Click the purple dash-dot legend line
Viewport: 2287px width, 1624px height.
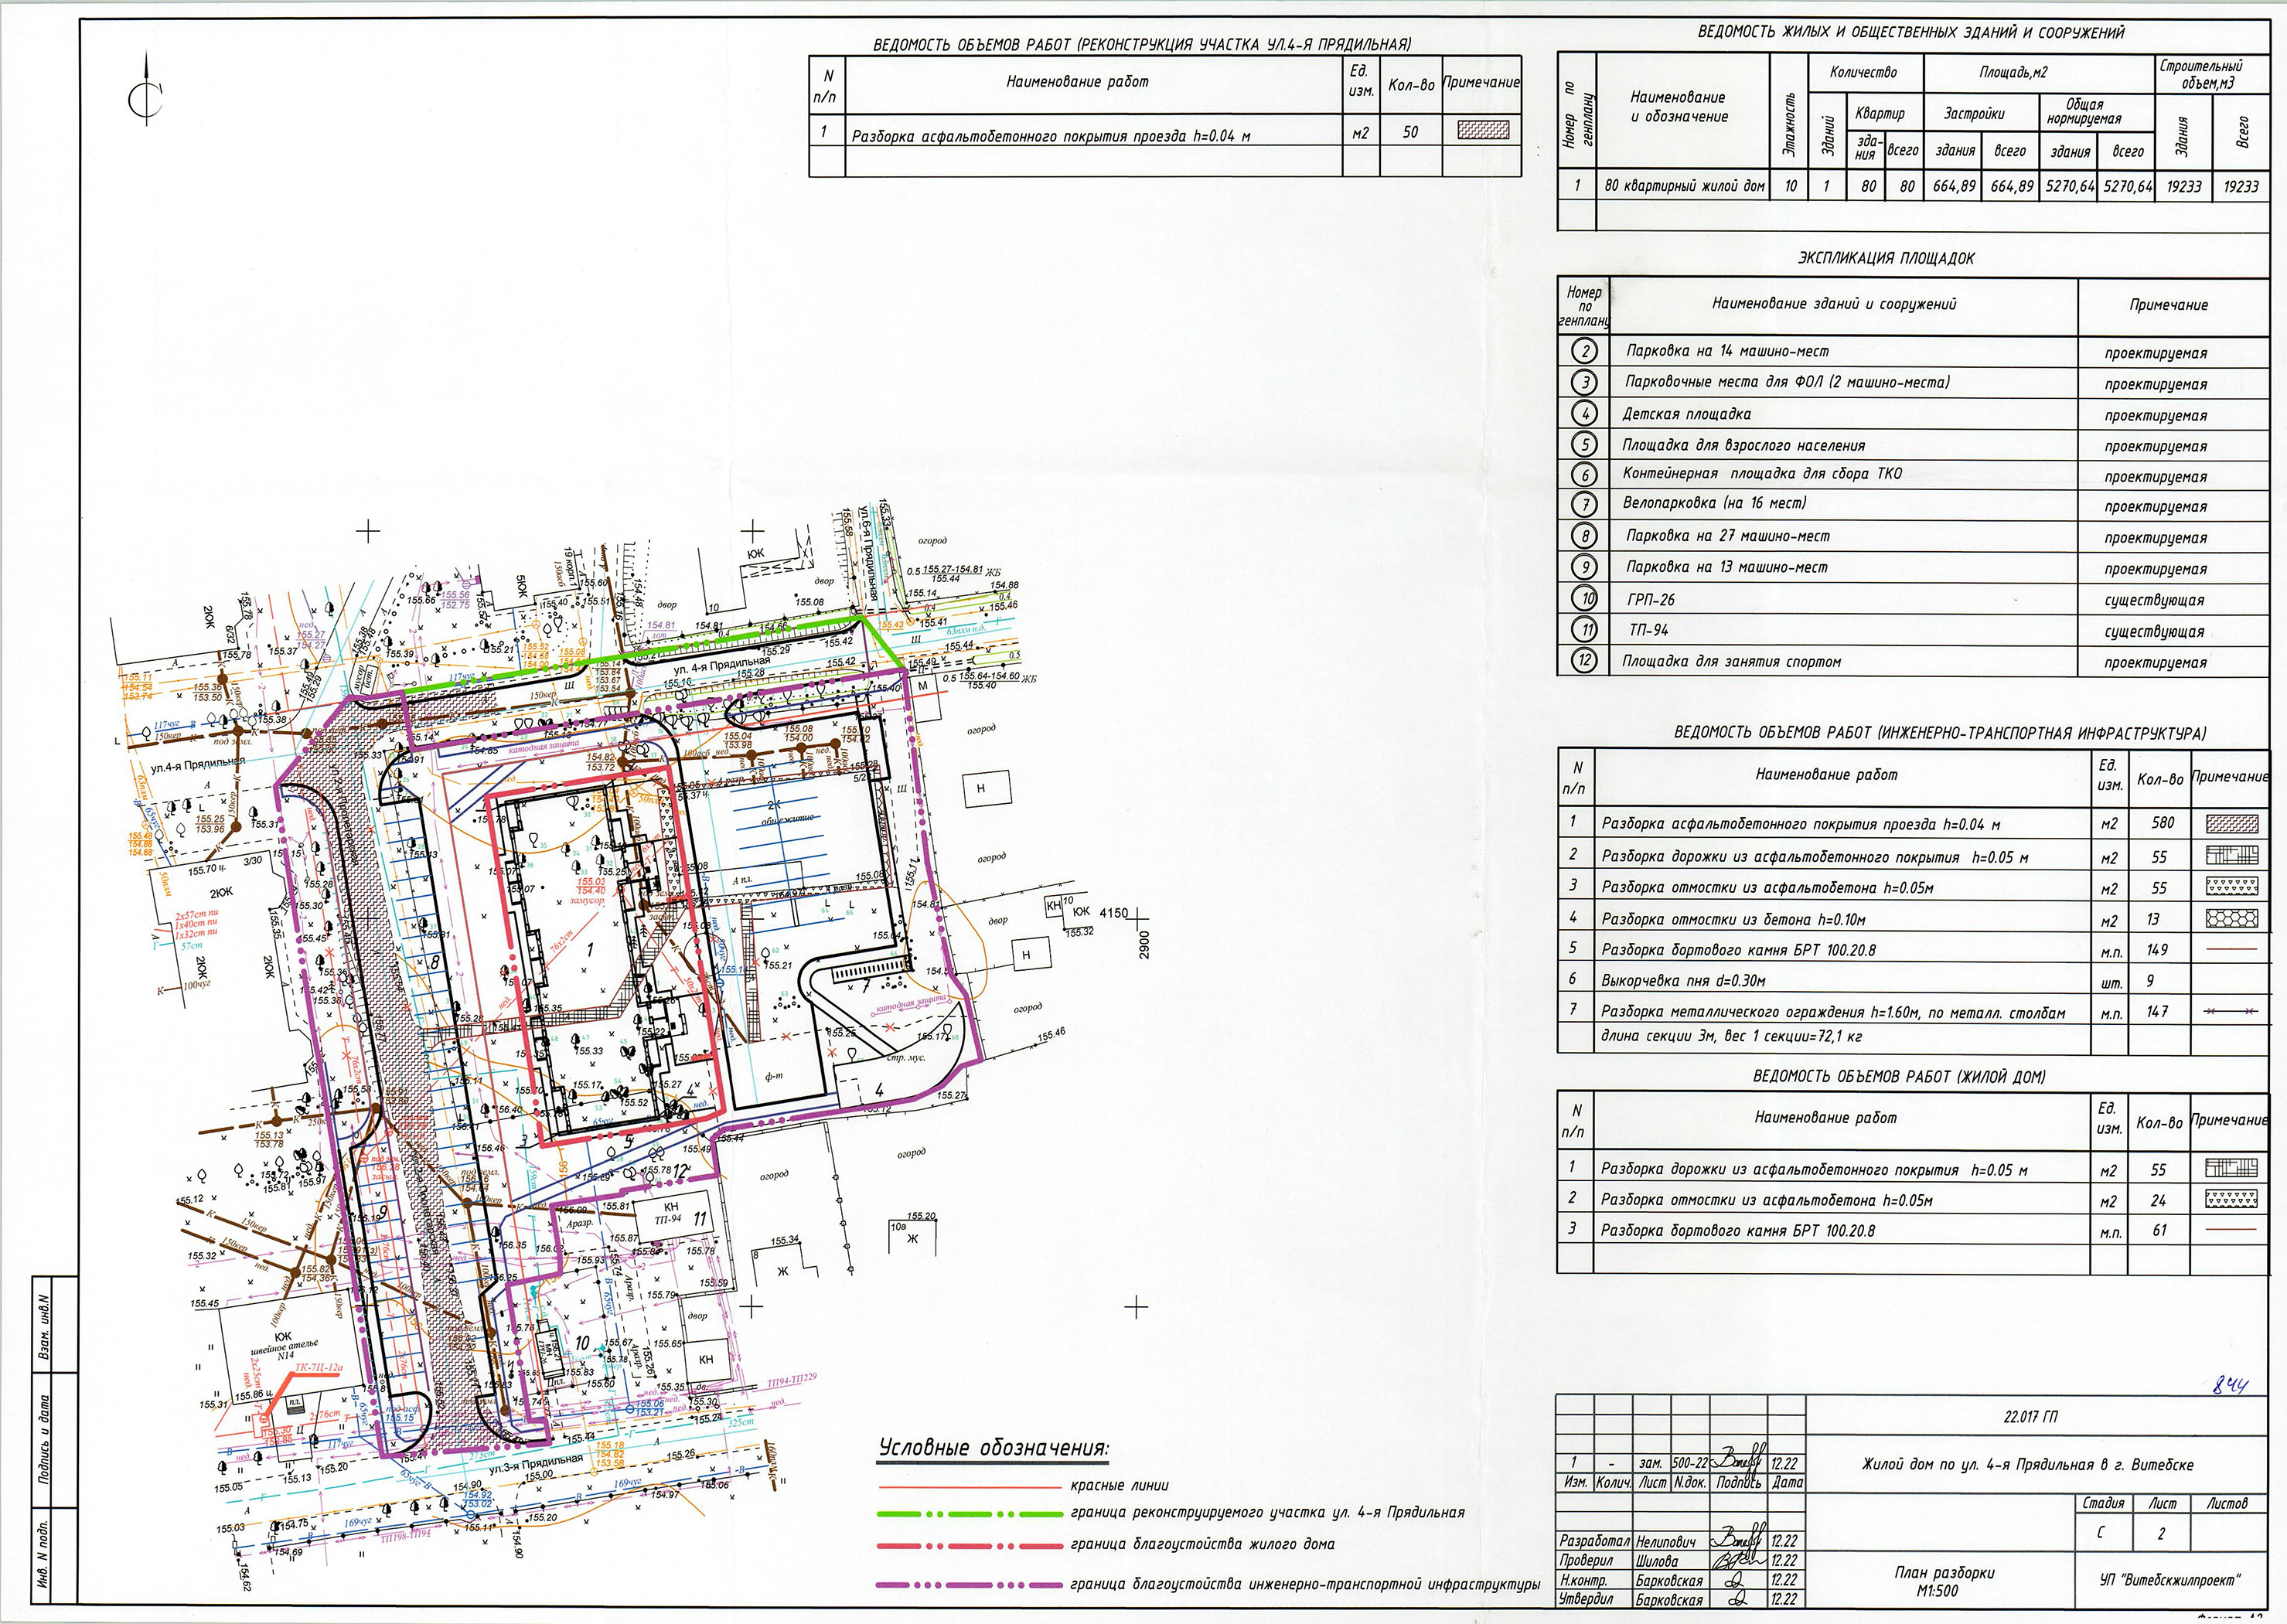pyautogui.click(x=969, y=1586)
